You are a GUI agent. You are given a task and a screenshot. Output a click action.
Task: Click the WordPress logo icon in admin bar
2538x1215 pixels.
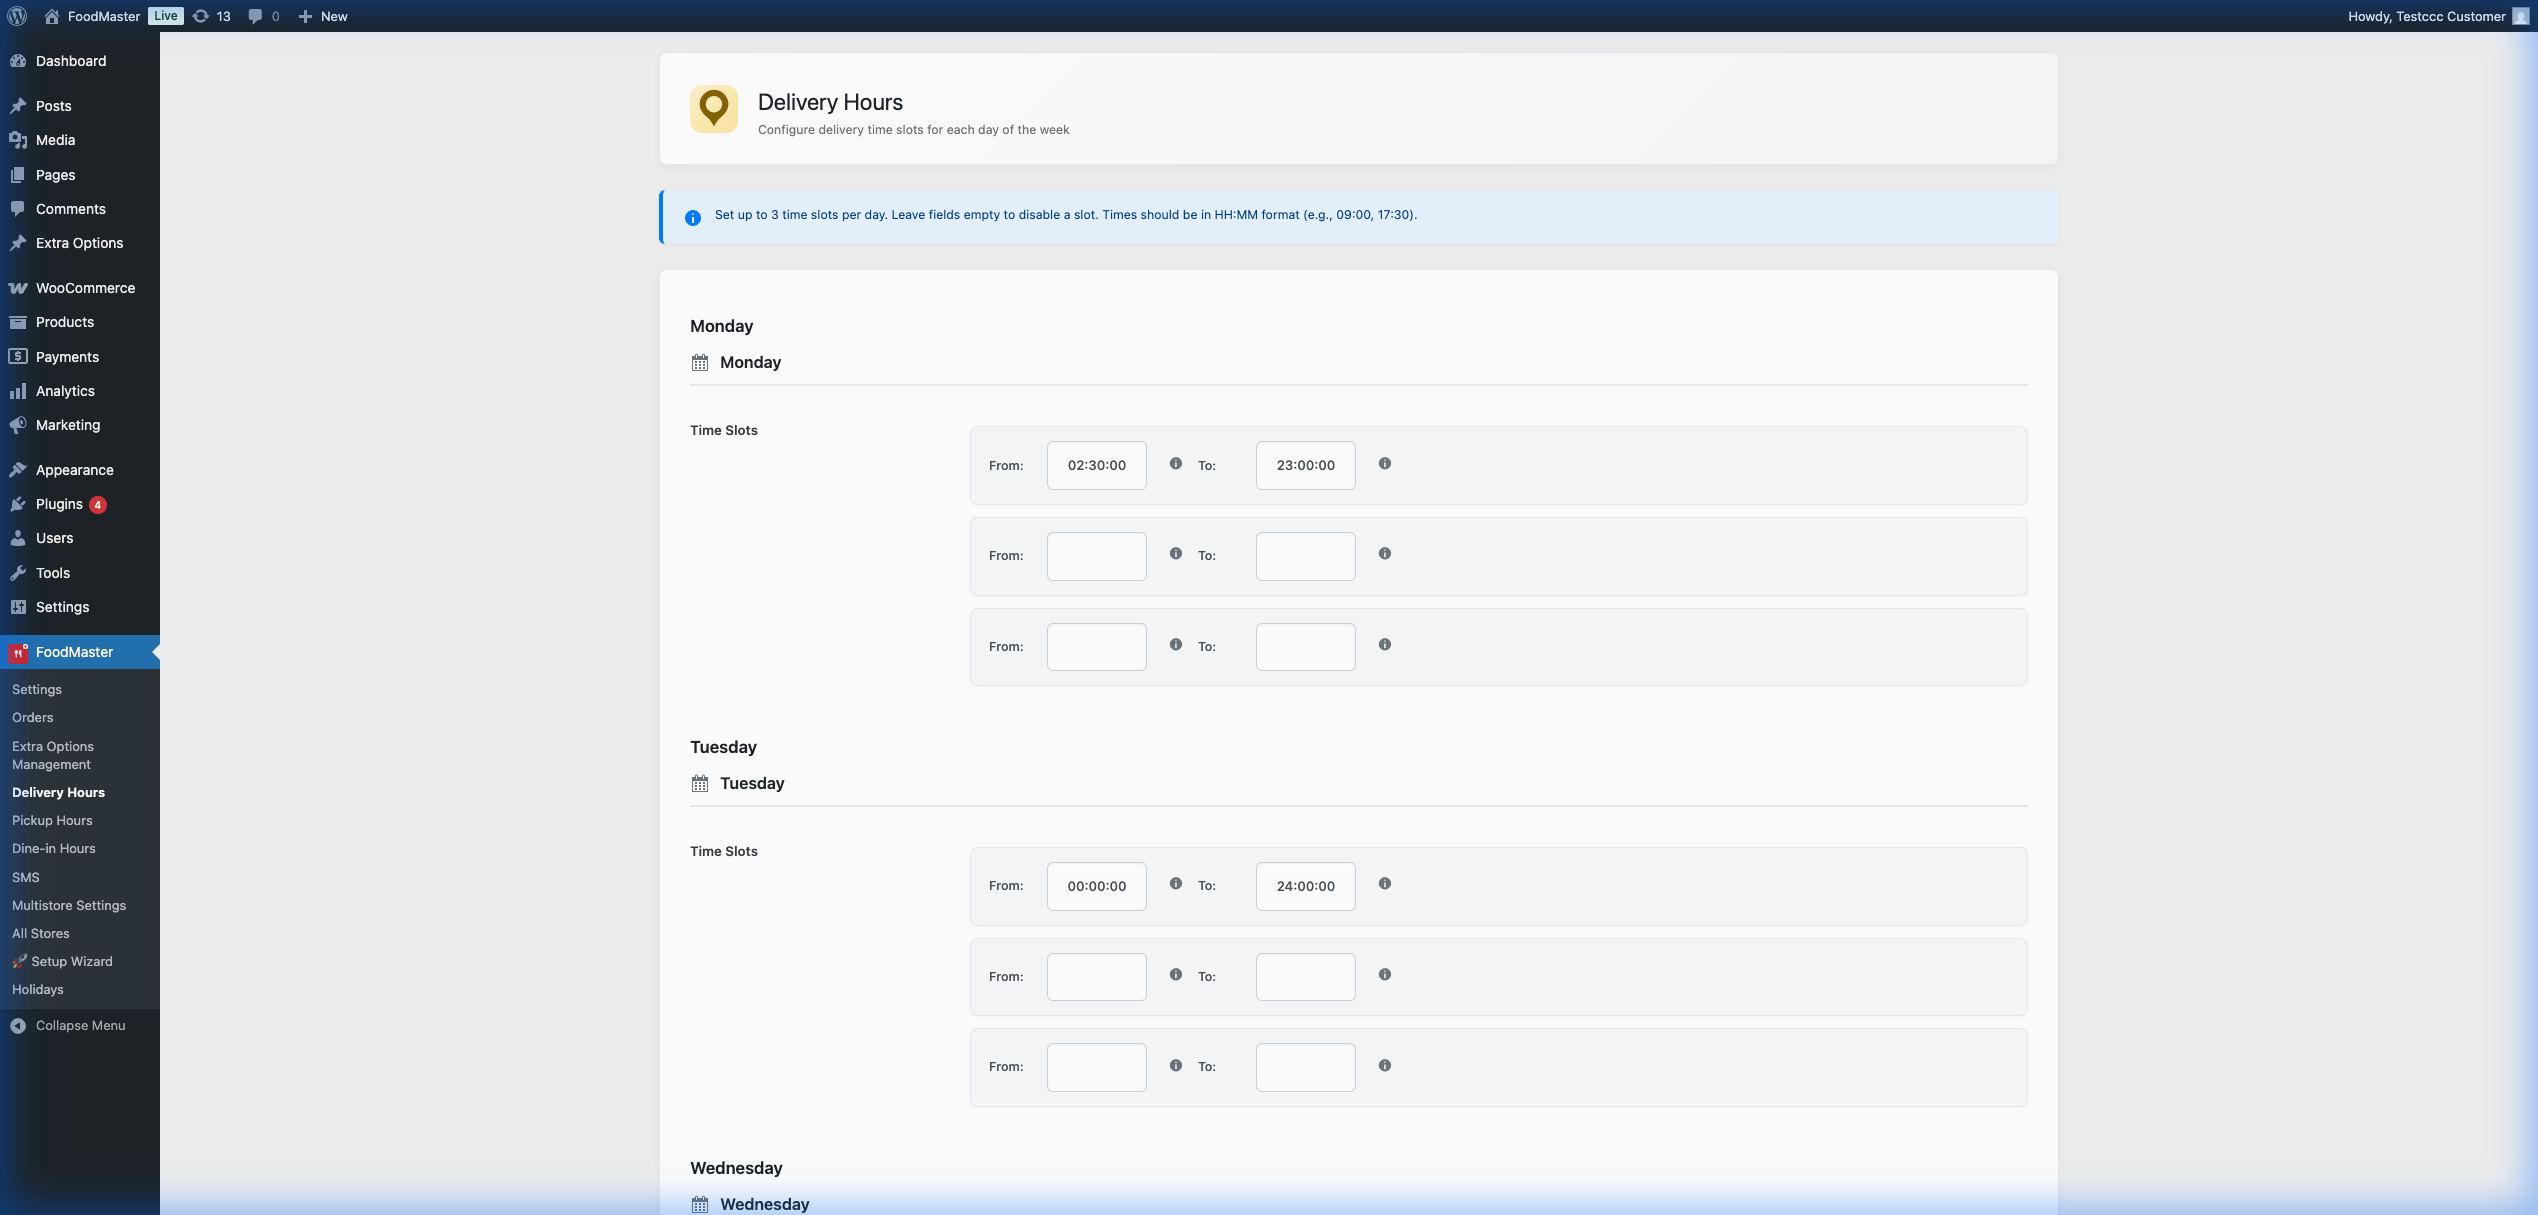point(17,16)
